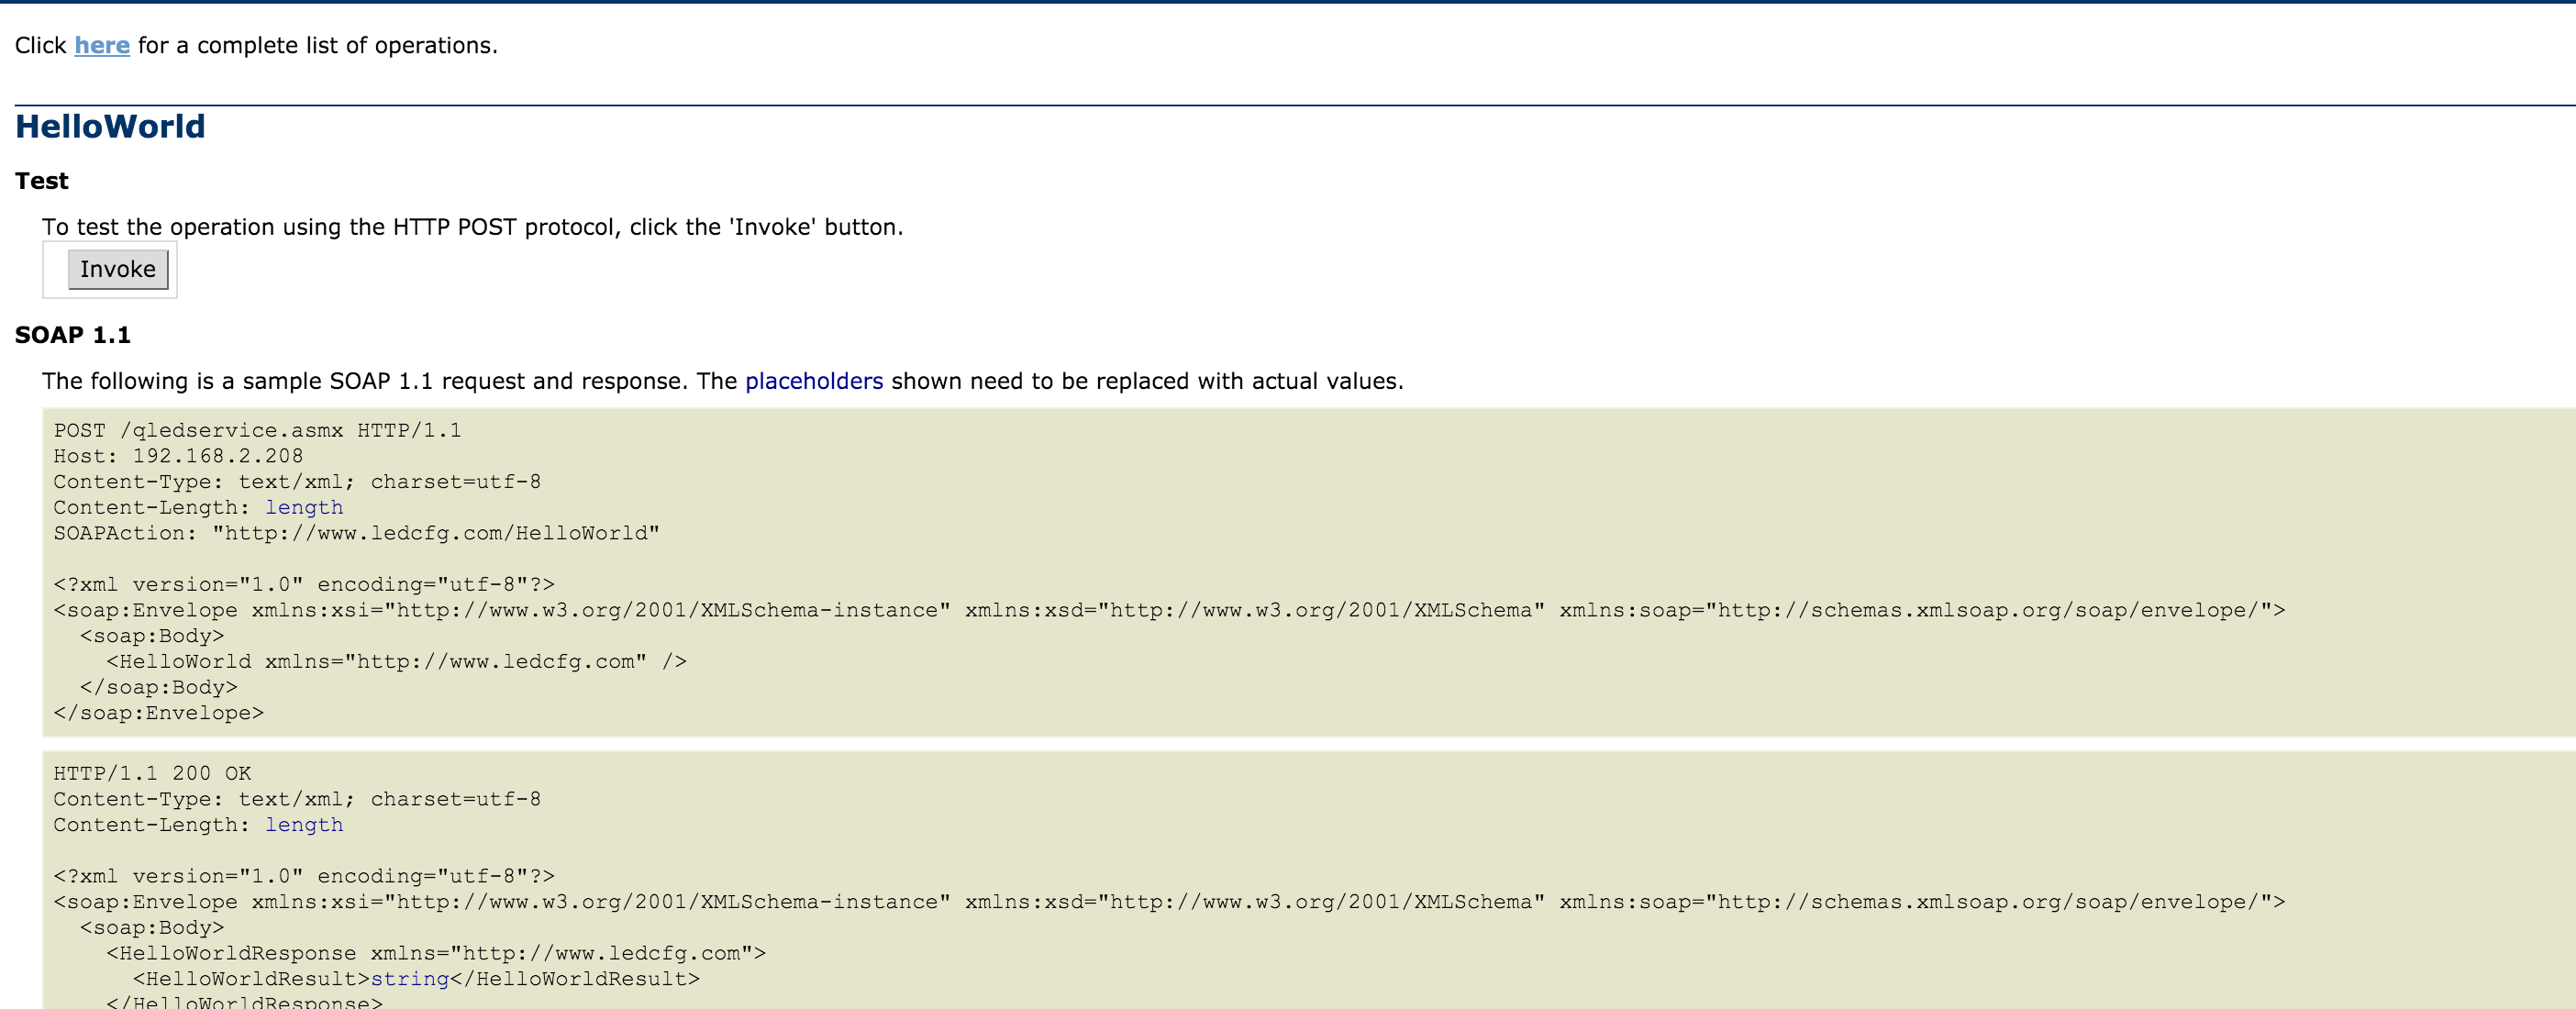
Task: Click request block's 'Content-Type: text/xml' line
Action: [x=297, y=482]
